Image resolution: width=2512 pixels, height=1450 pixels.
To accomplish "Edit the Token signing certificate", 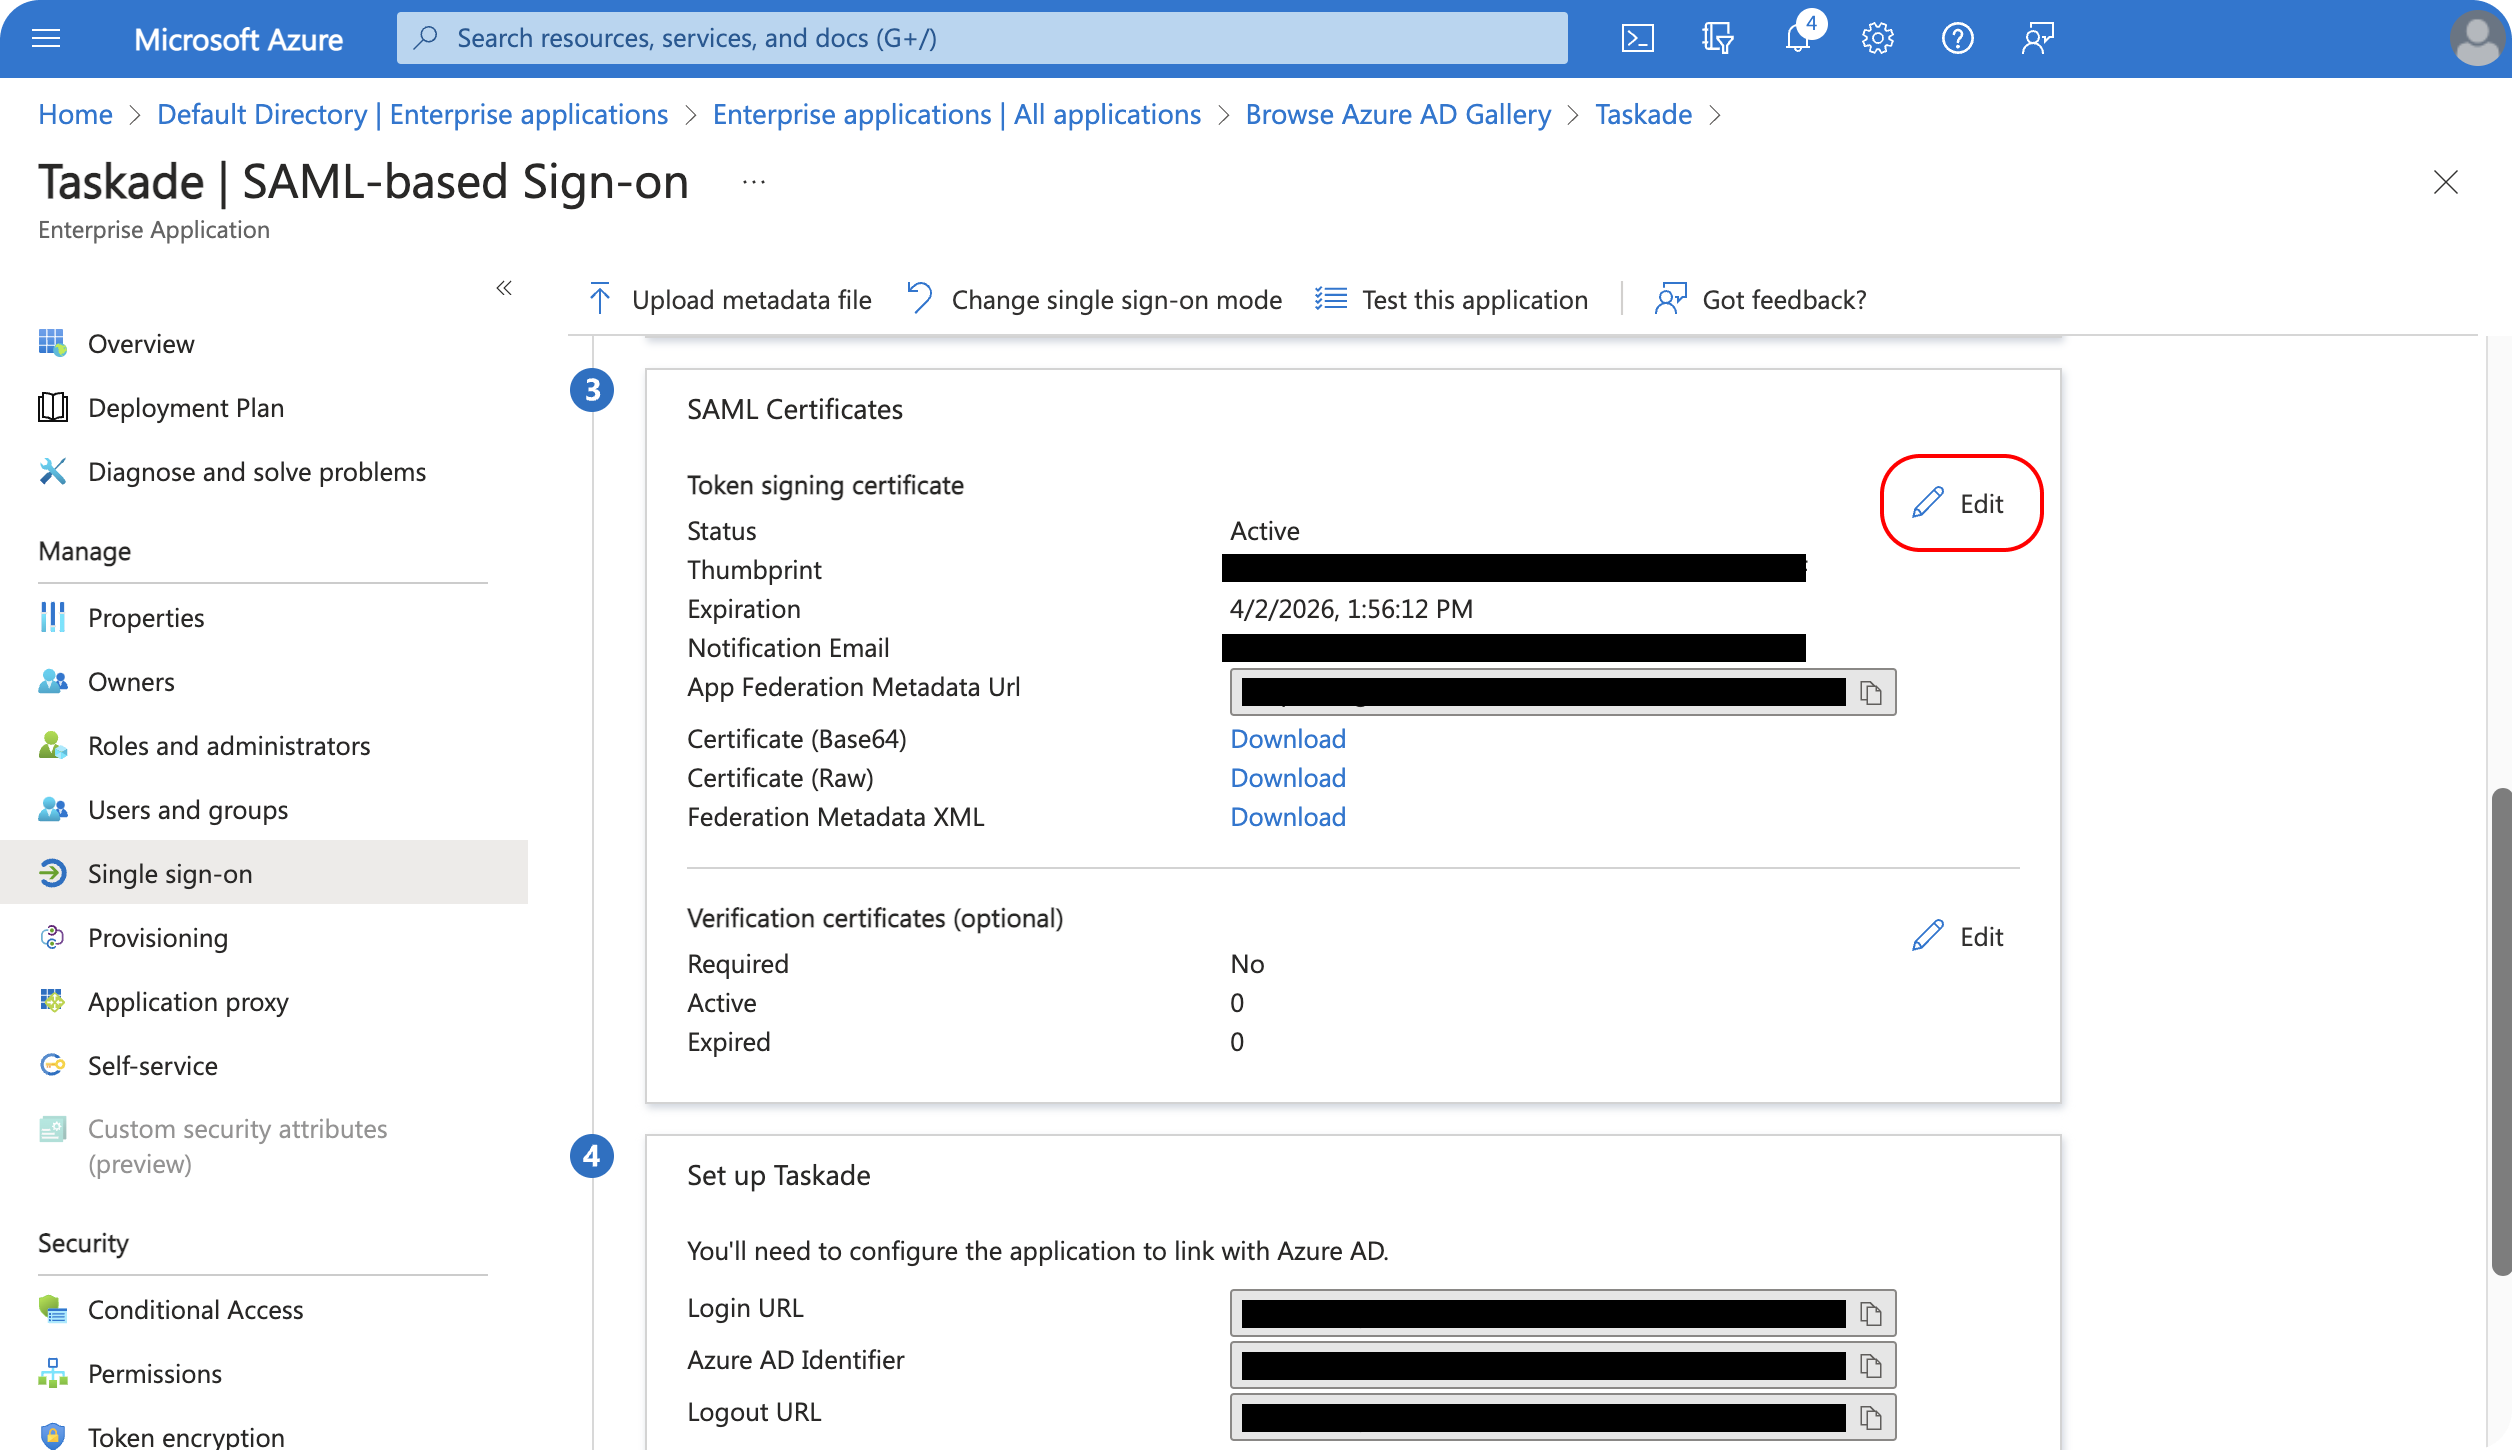I will pyautogui.click(x=1959, y=503).
